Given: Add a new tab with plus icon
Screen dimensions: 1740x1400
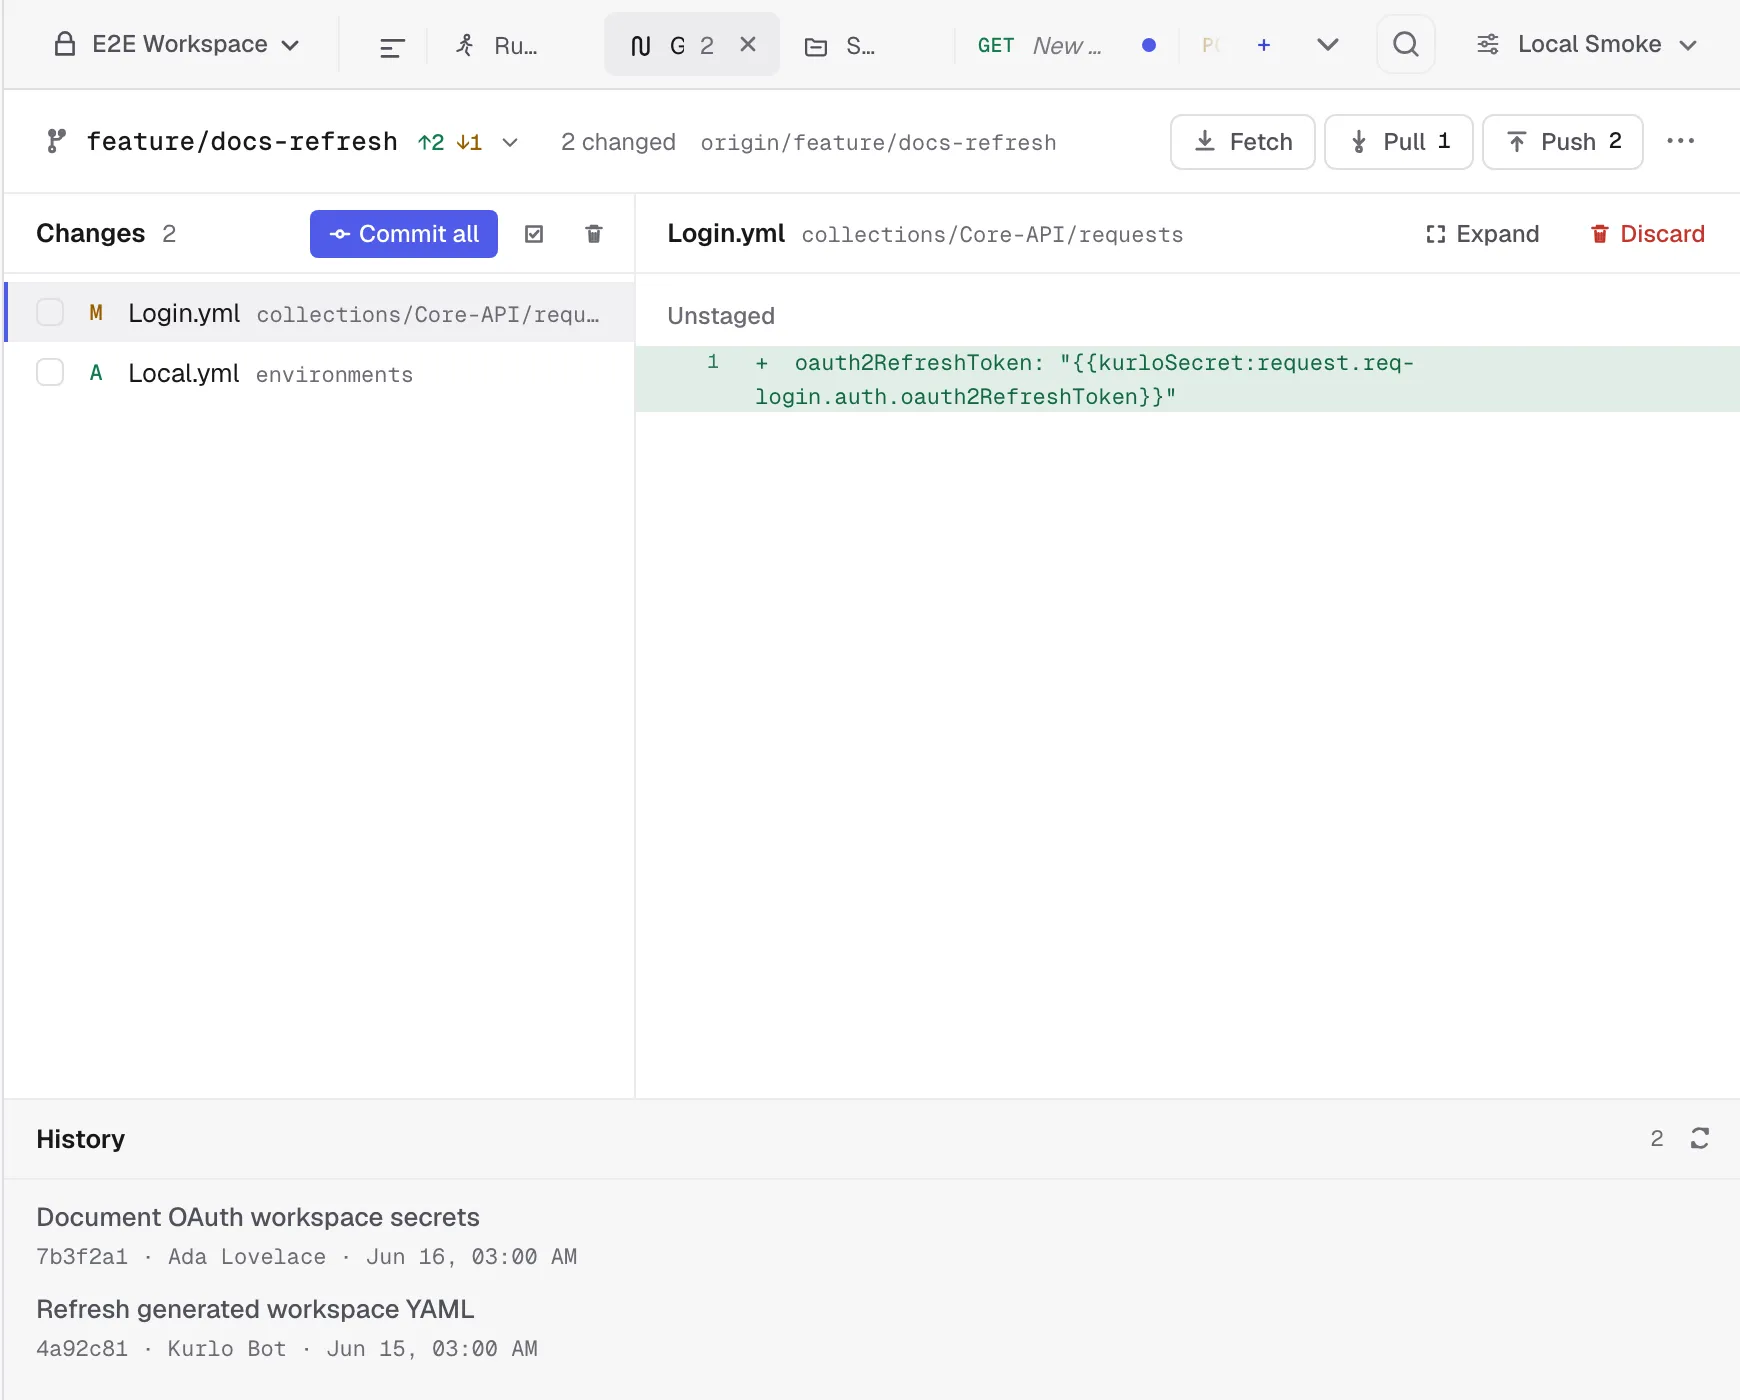Looking at the screenshot, I should point(1264,45).
